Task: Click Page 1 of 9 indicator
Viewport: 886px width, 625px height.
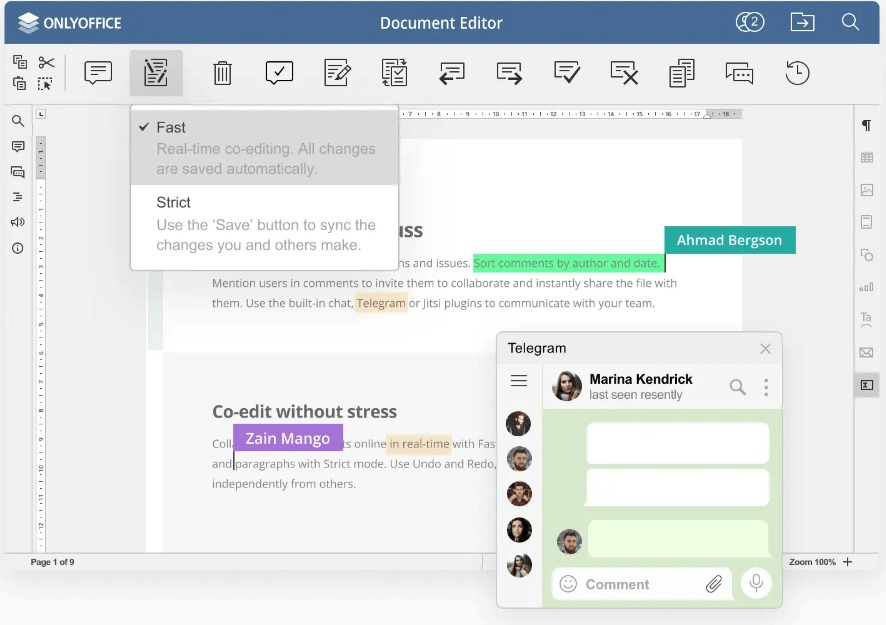Action: tap(52, 562)
